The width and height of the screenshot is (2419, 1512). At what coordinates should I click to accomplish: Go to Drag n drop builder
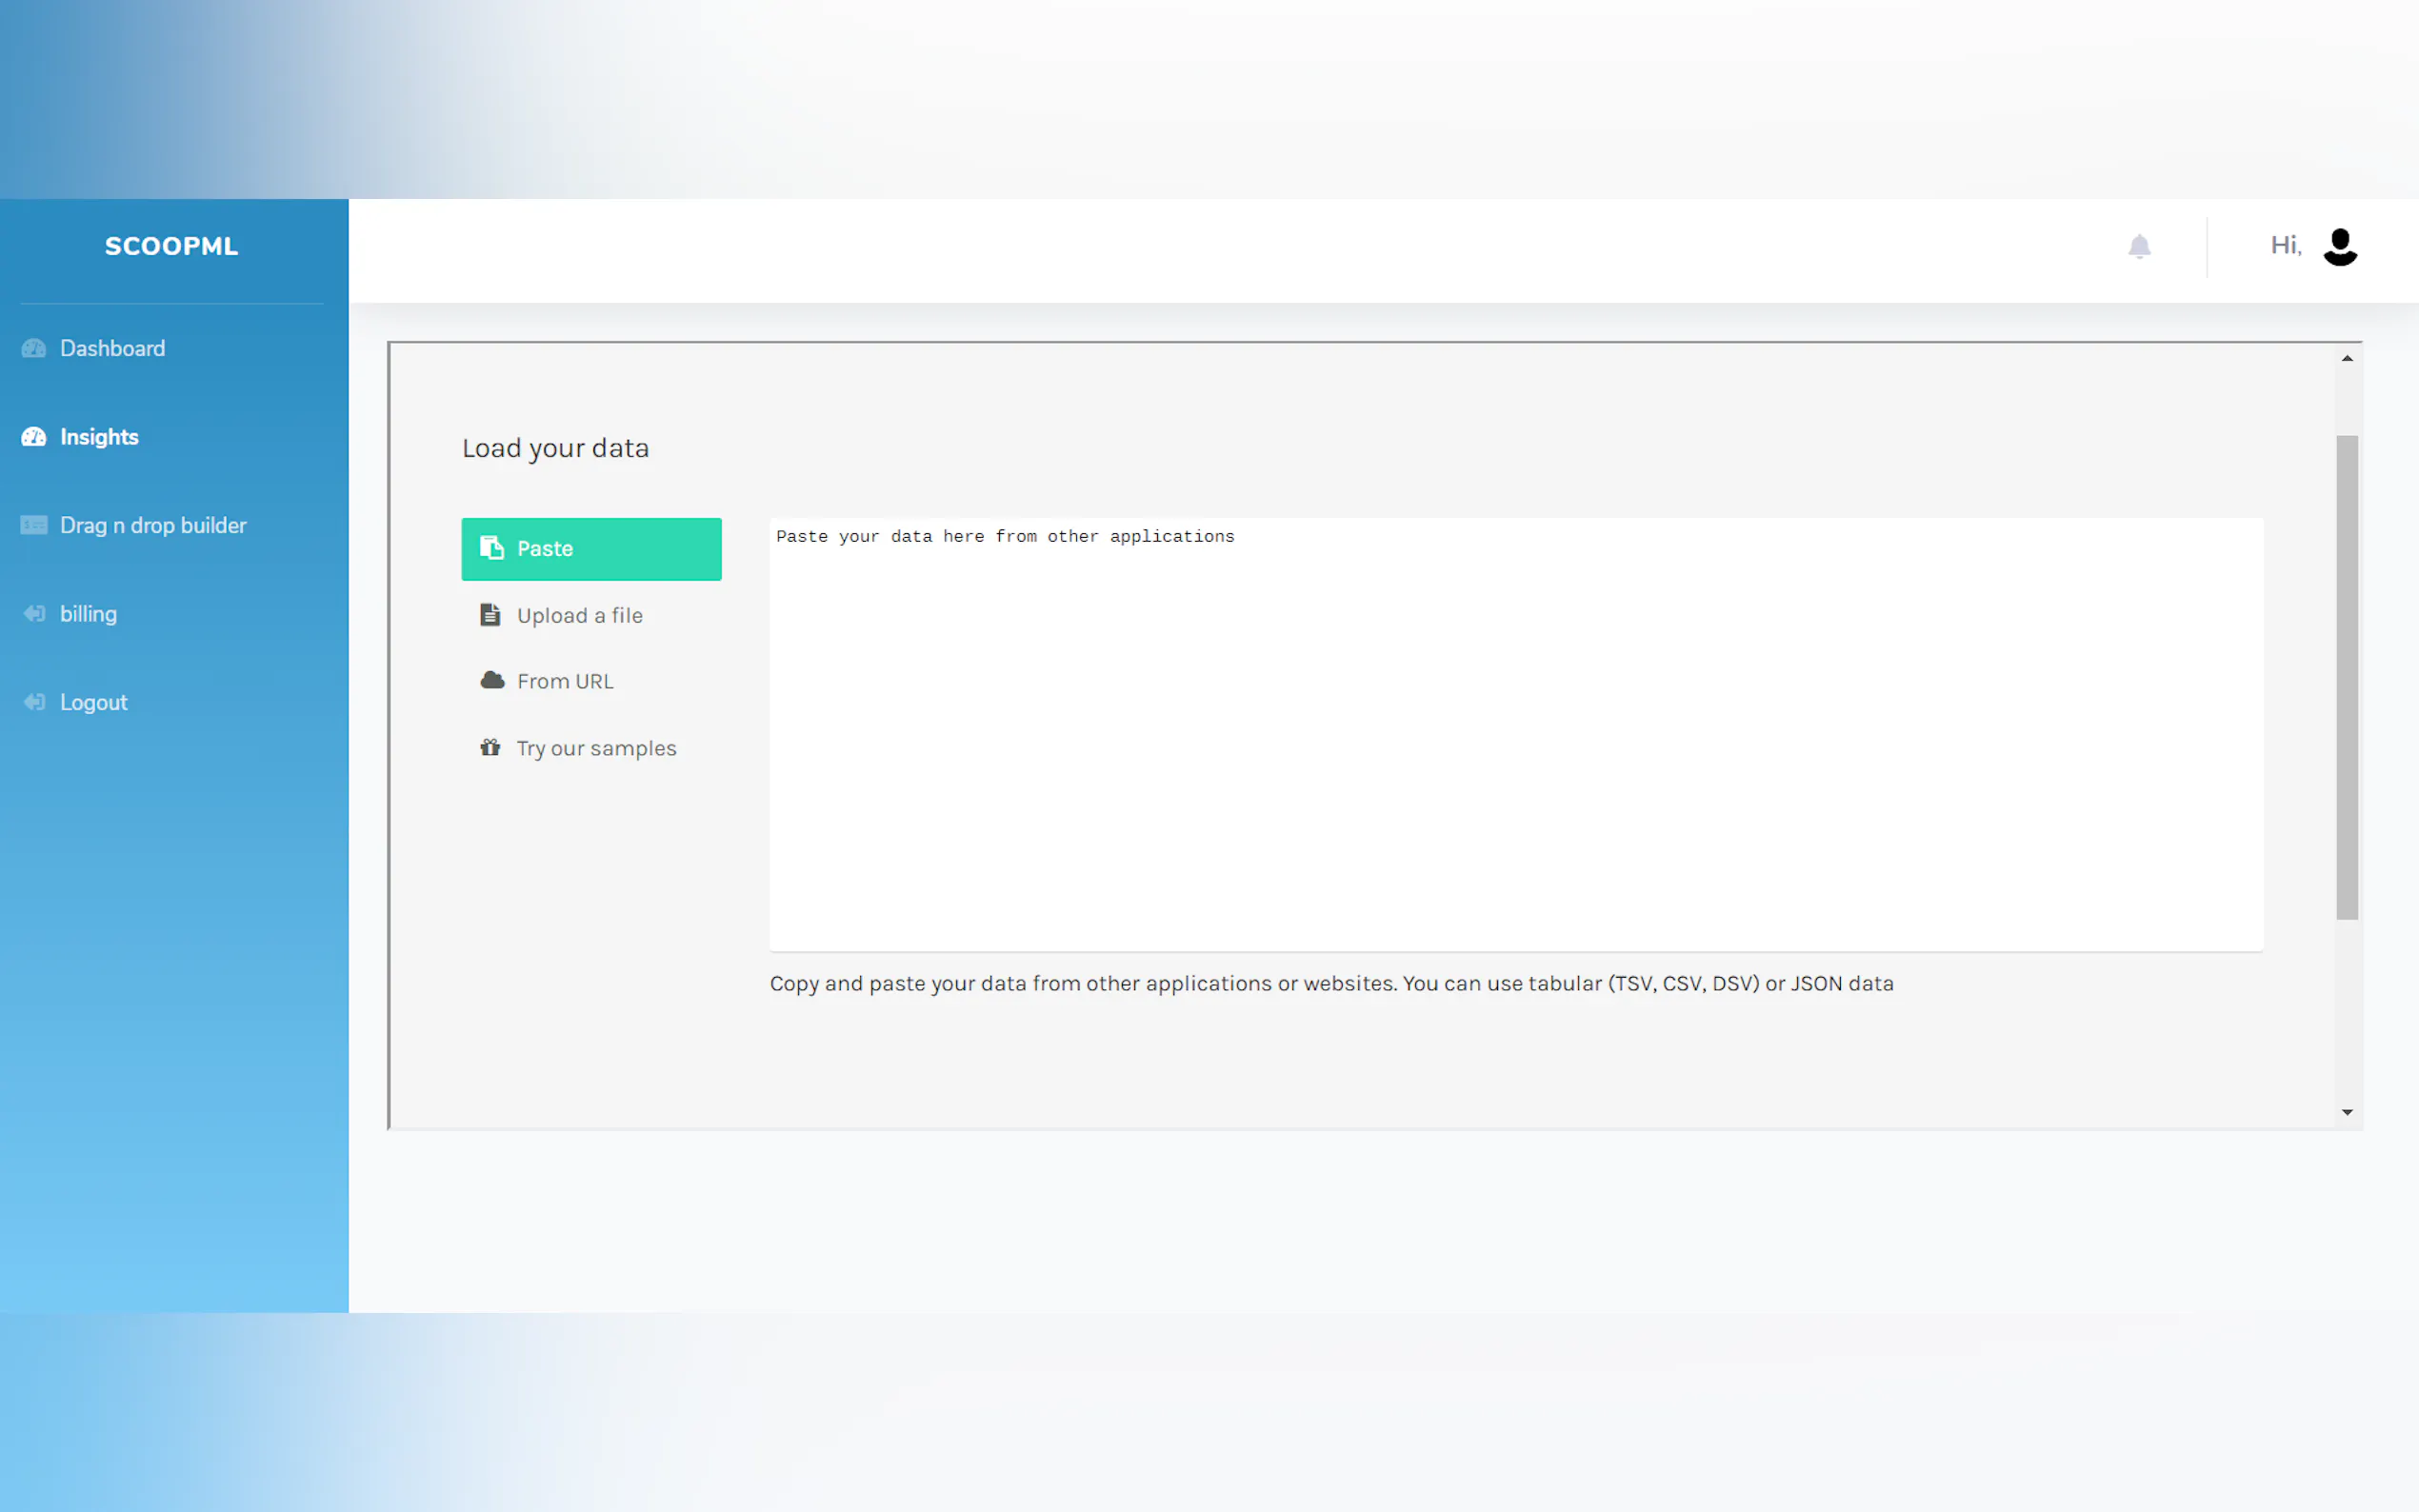point(153,525)
